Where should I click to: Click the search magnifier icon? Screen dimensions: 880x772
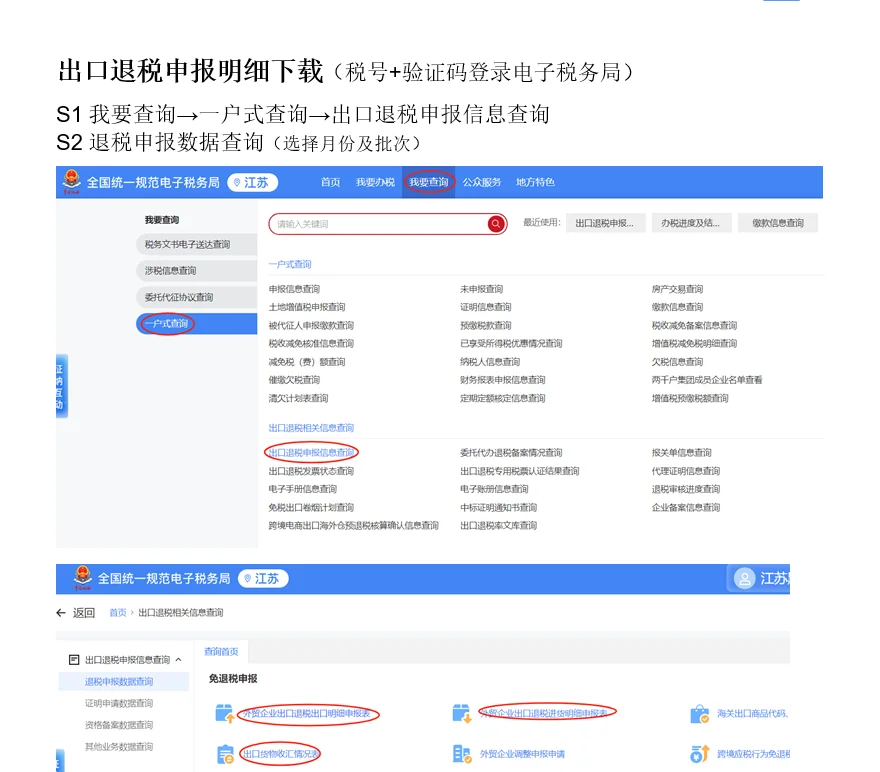496,224
